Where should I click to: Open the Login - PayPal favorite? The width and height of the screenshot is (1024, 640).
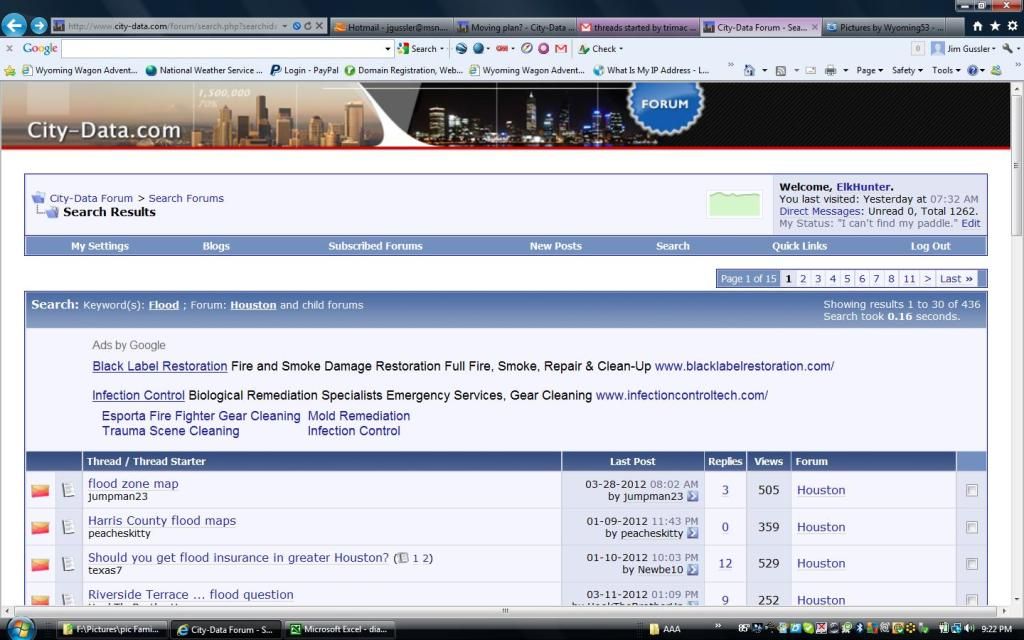304,70
